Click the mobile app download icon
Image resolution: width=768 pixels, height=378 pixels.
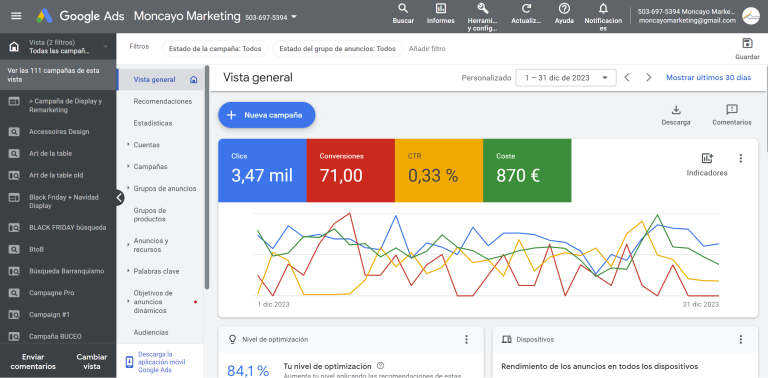pyautogui.click(x=129, y=362)
